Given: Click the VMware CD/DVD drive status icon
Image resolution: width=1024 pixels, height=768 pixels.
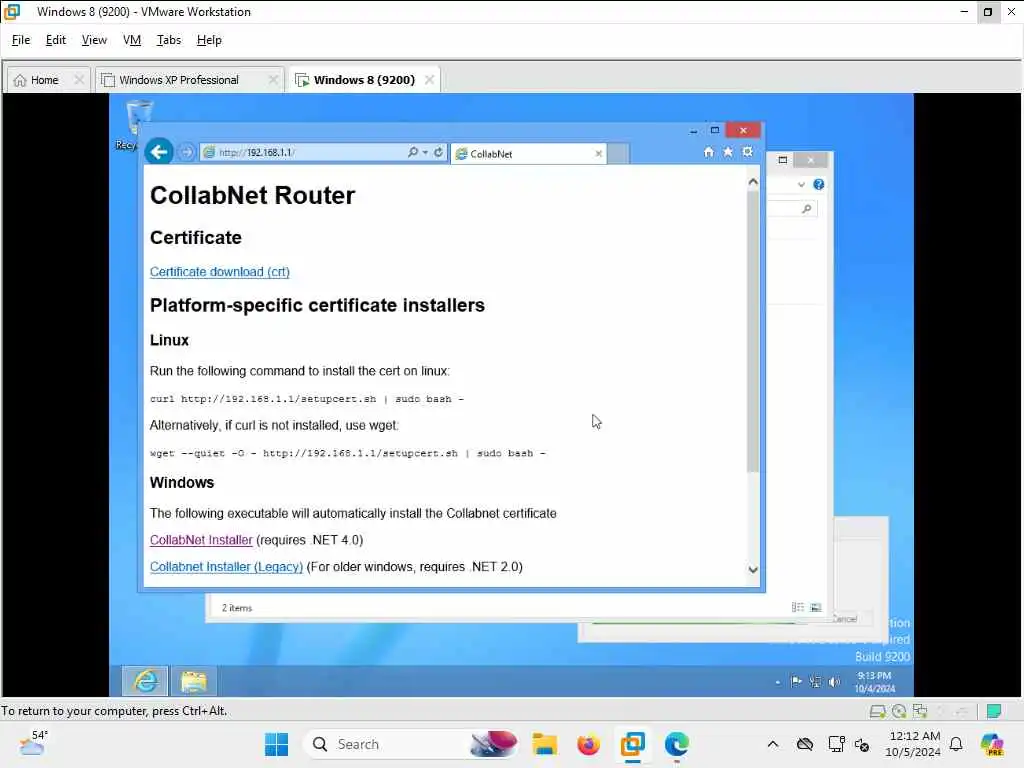Looking at the screenshot, I should (899, 711).
